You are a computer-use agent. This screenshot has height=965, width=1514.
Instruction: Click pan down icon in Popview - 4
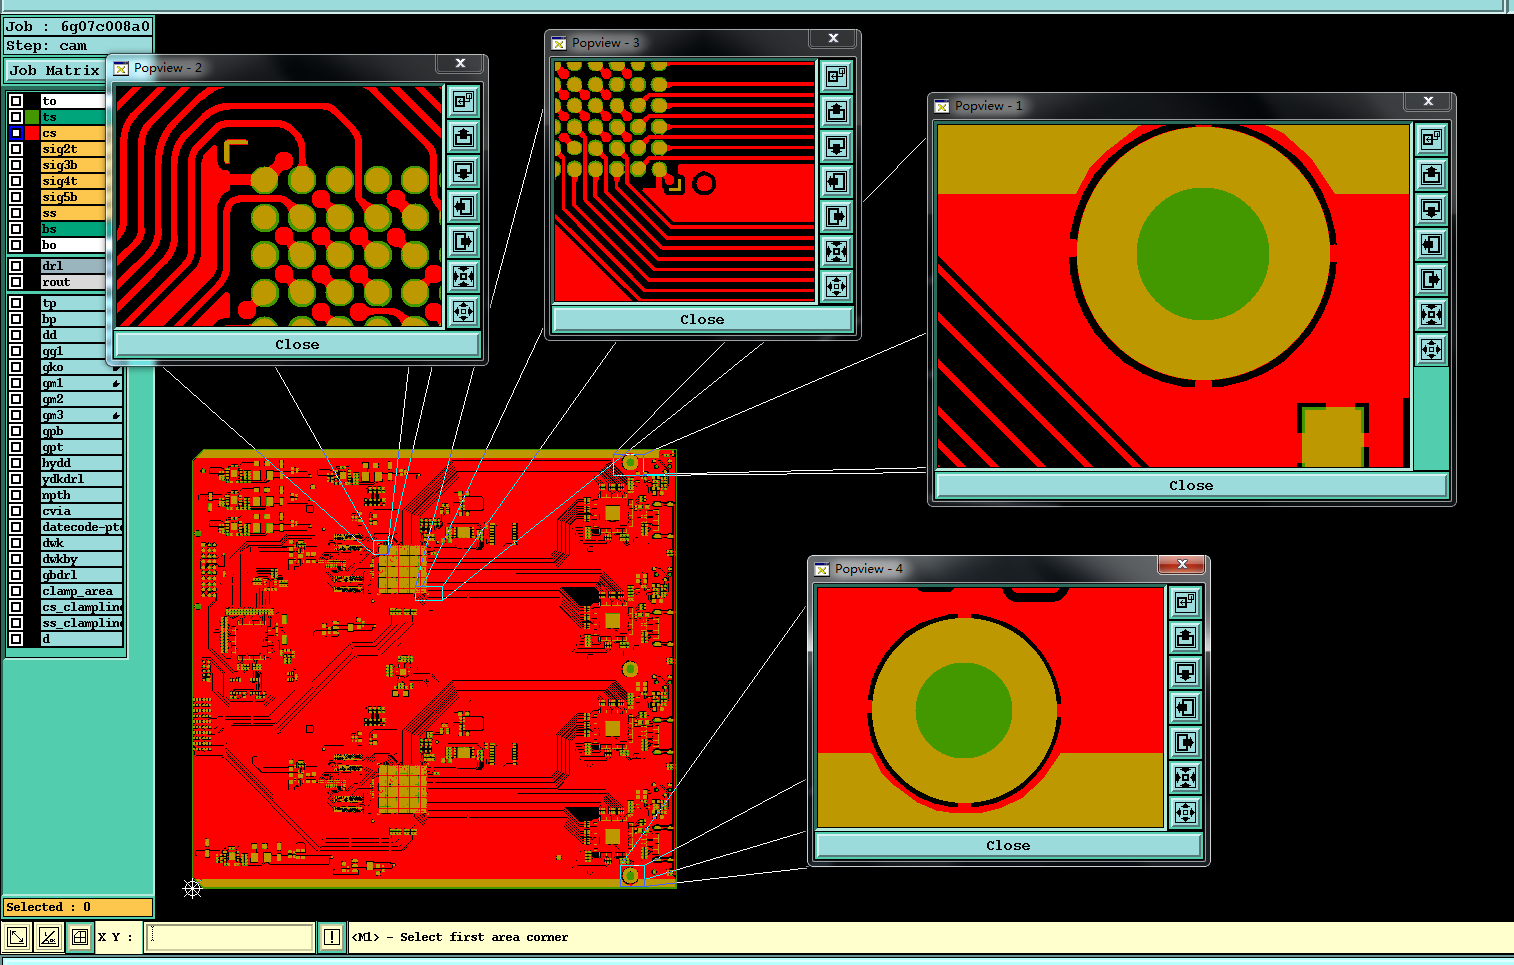point(1185,672)
